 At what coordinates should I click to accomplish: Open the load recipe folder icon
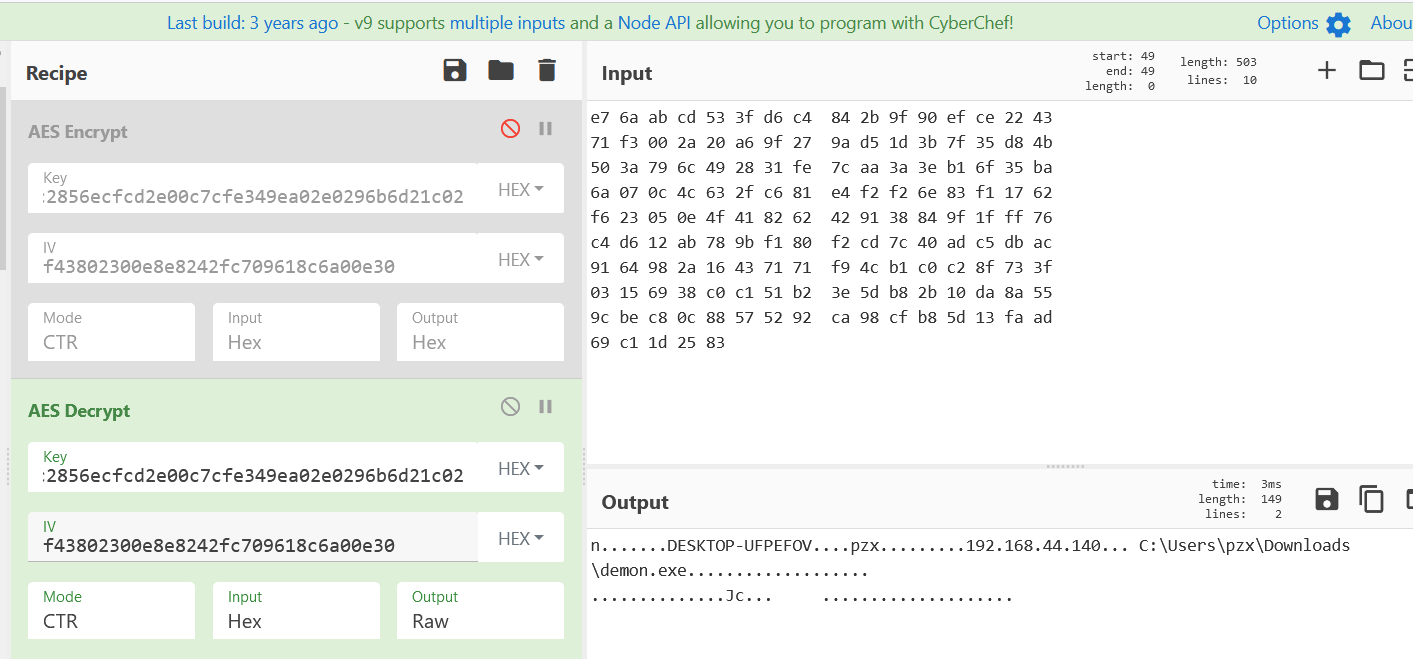(500, 70)
